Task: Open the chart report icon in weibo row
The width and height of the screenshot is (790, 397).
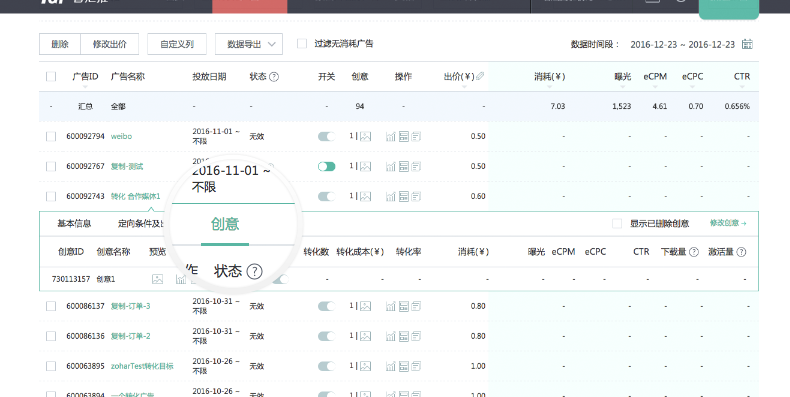Action: pos(390,137)
